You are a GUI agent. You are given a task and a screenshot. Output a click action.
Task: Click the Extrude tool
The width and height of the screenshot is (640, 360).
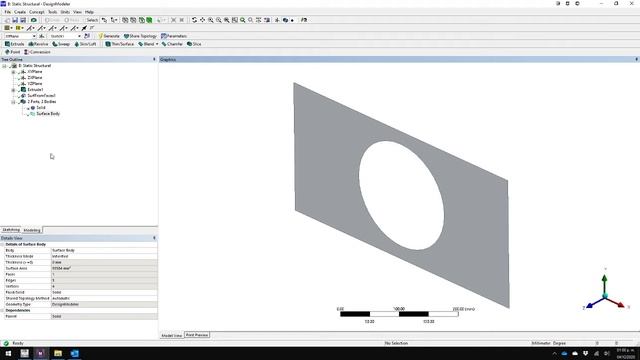[15, 44]
